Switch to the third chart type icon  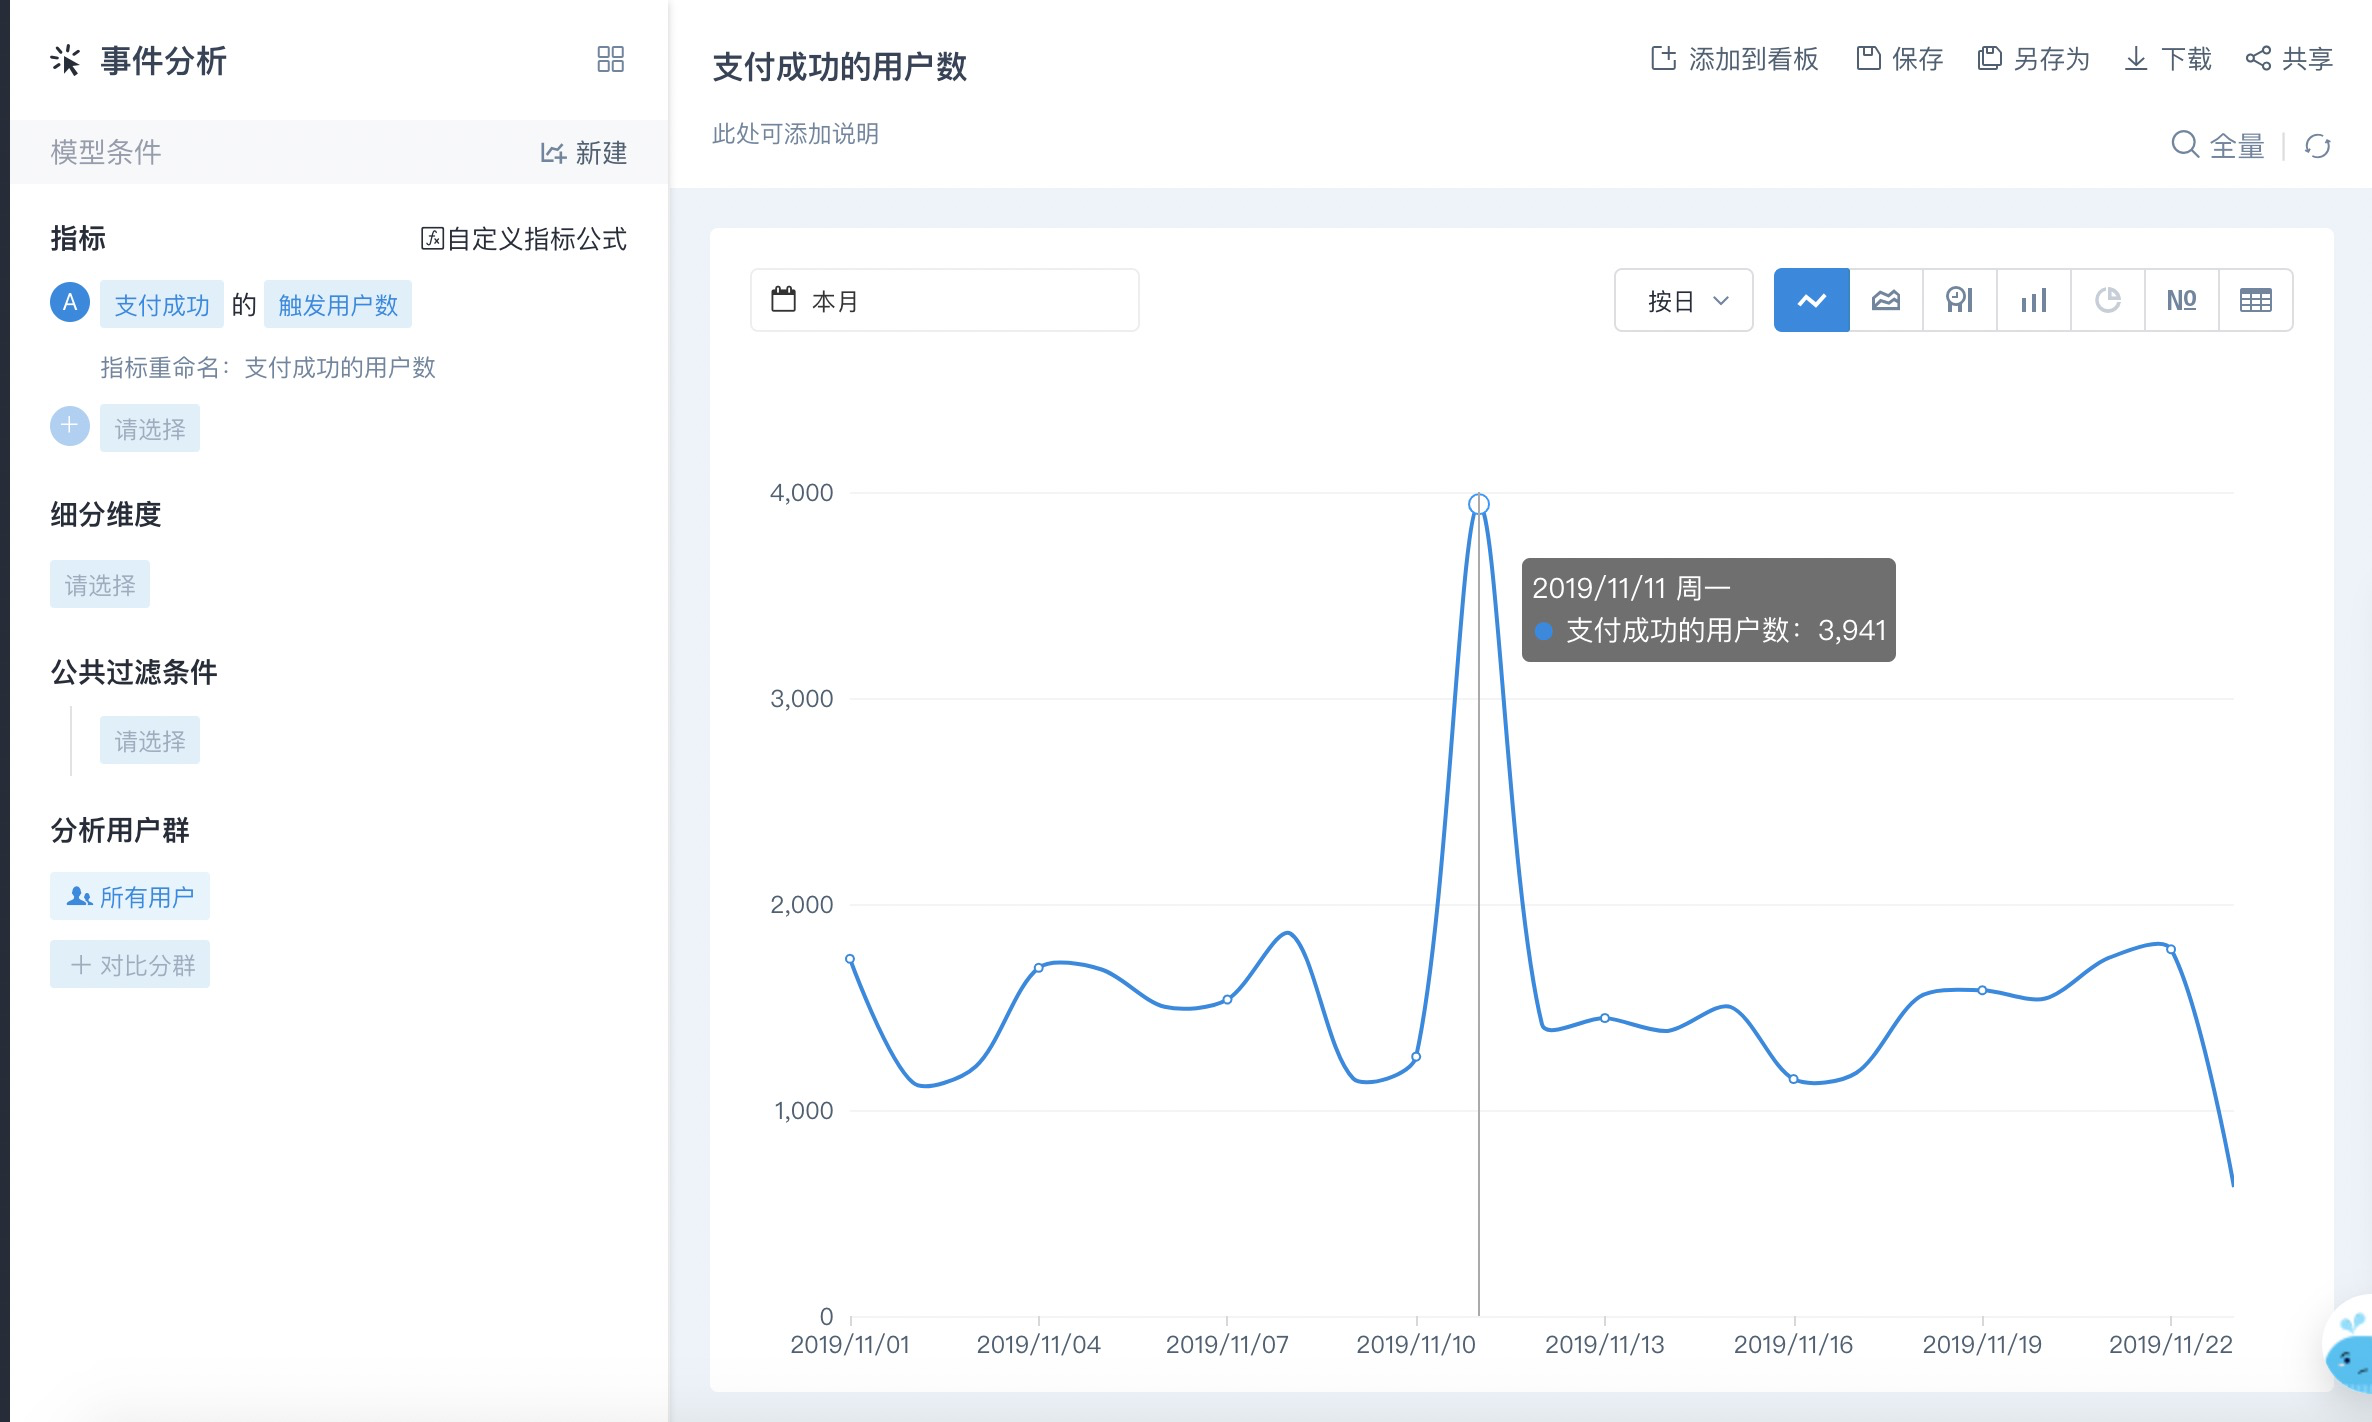[1960, 300]
